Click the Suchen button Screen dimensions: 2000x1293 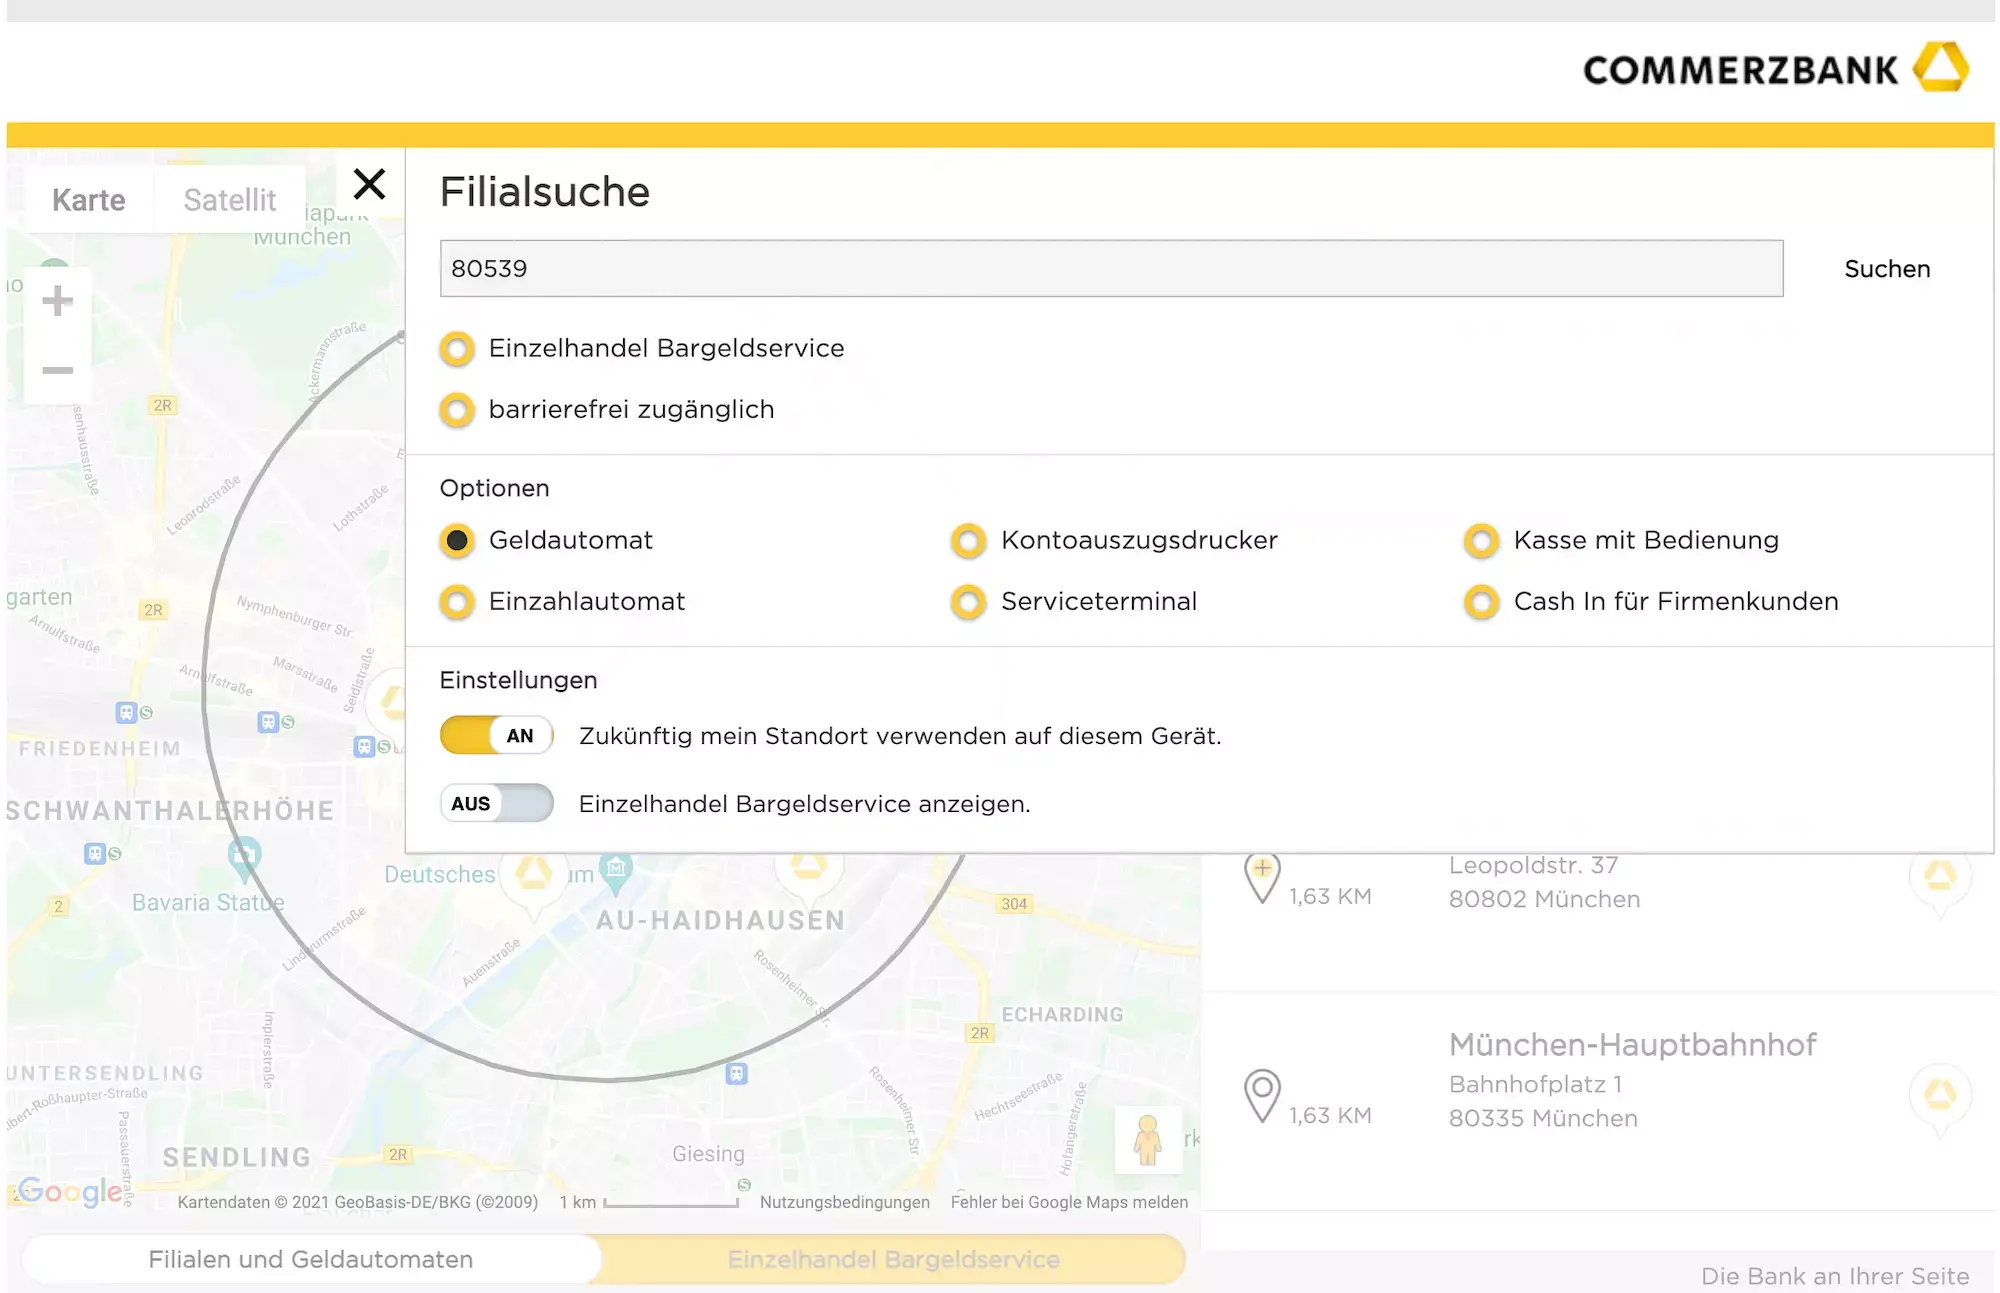click(x=1887, y=268)
